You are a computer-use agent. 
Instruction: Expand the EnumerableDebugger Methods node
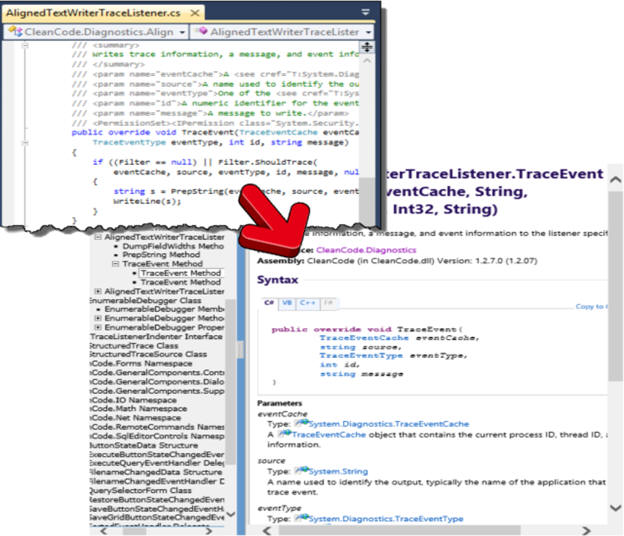[x=98, y=318]
